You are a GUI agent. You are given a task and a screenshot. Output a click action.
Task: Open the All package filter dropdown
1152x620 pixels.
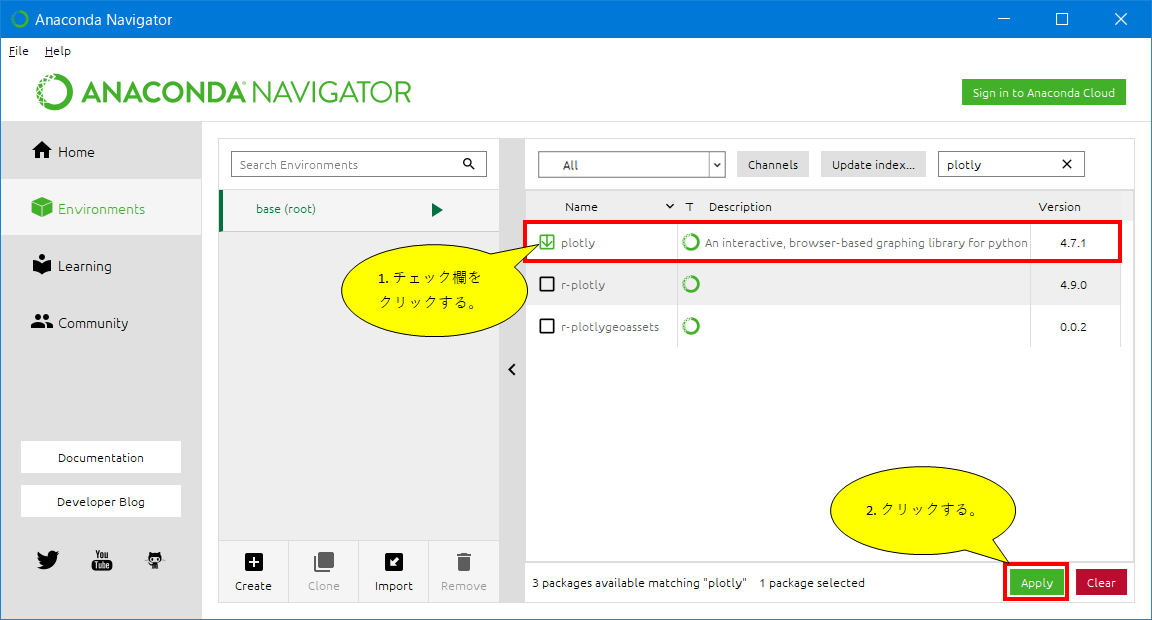click(x=632, y=165)
